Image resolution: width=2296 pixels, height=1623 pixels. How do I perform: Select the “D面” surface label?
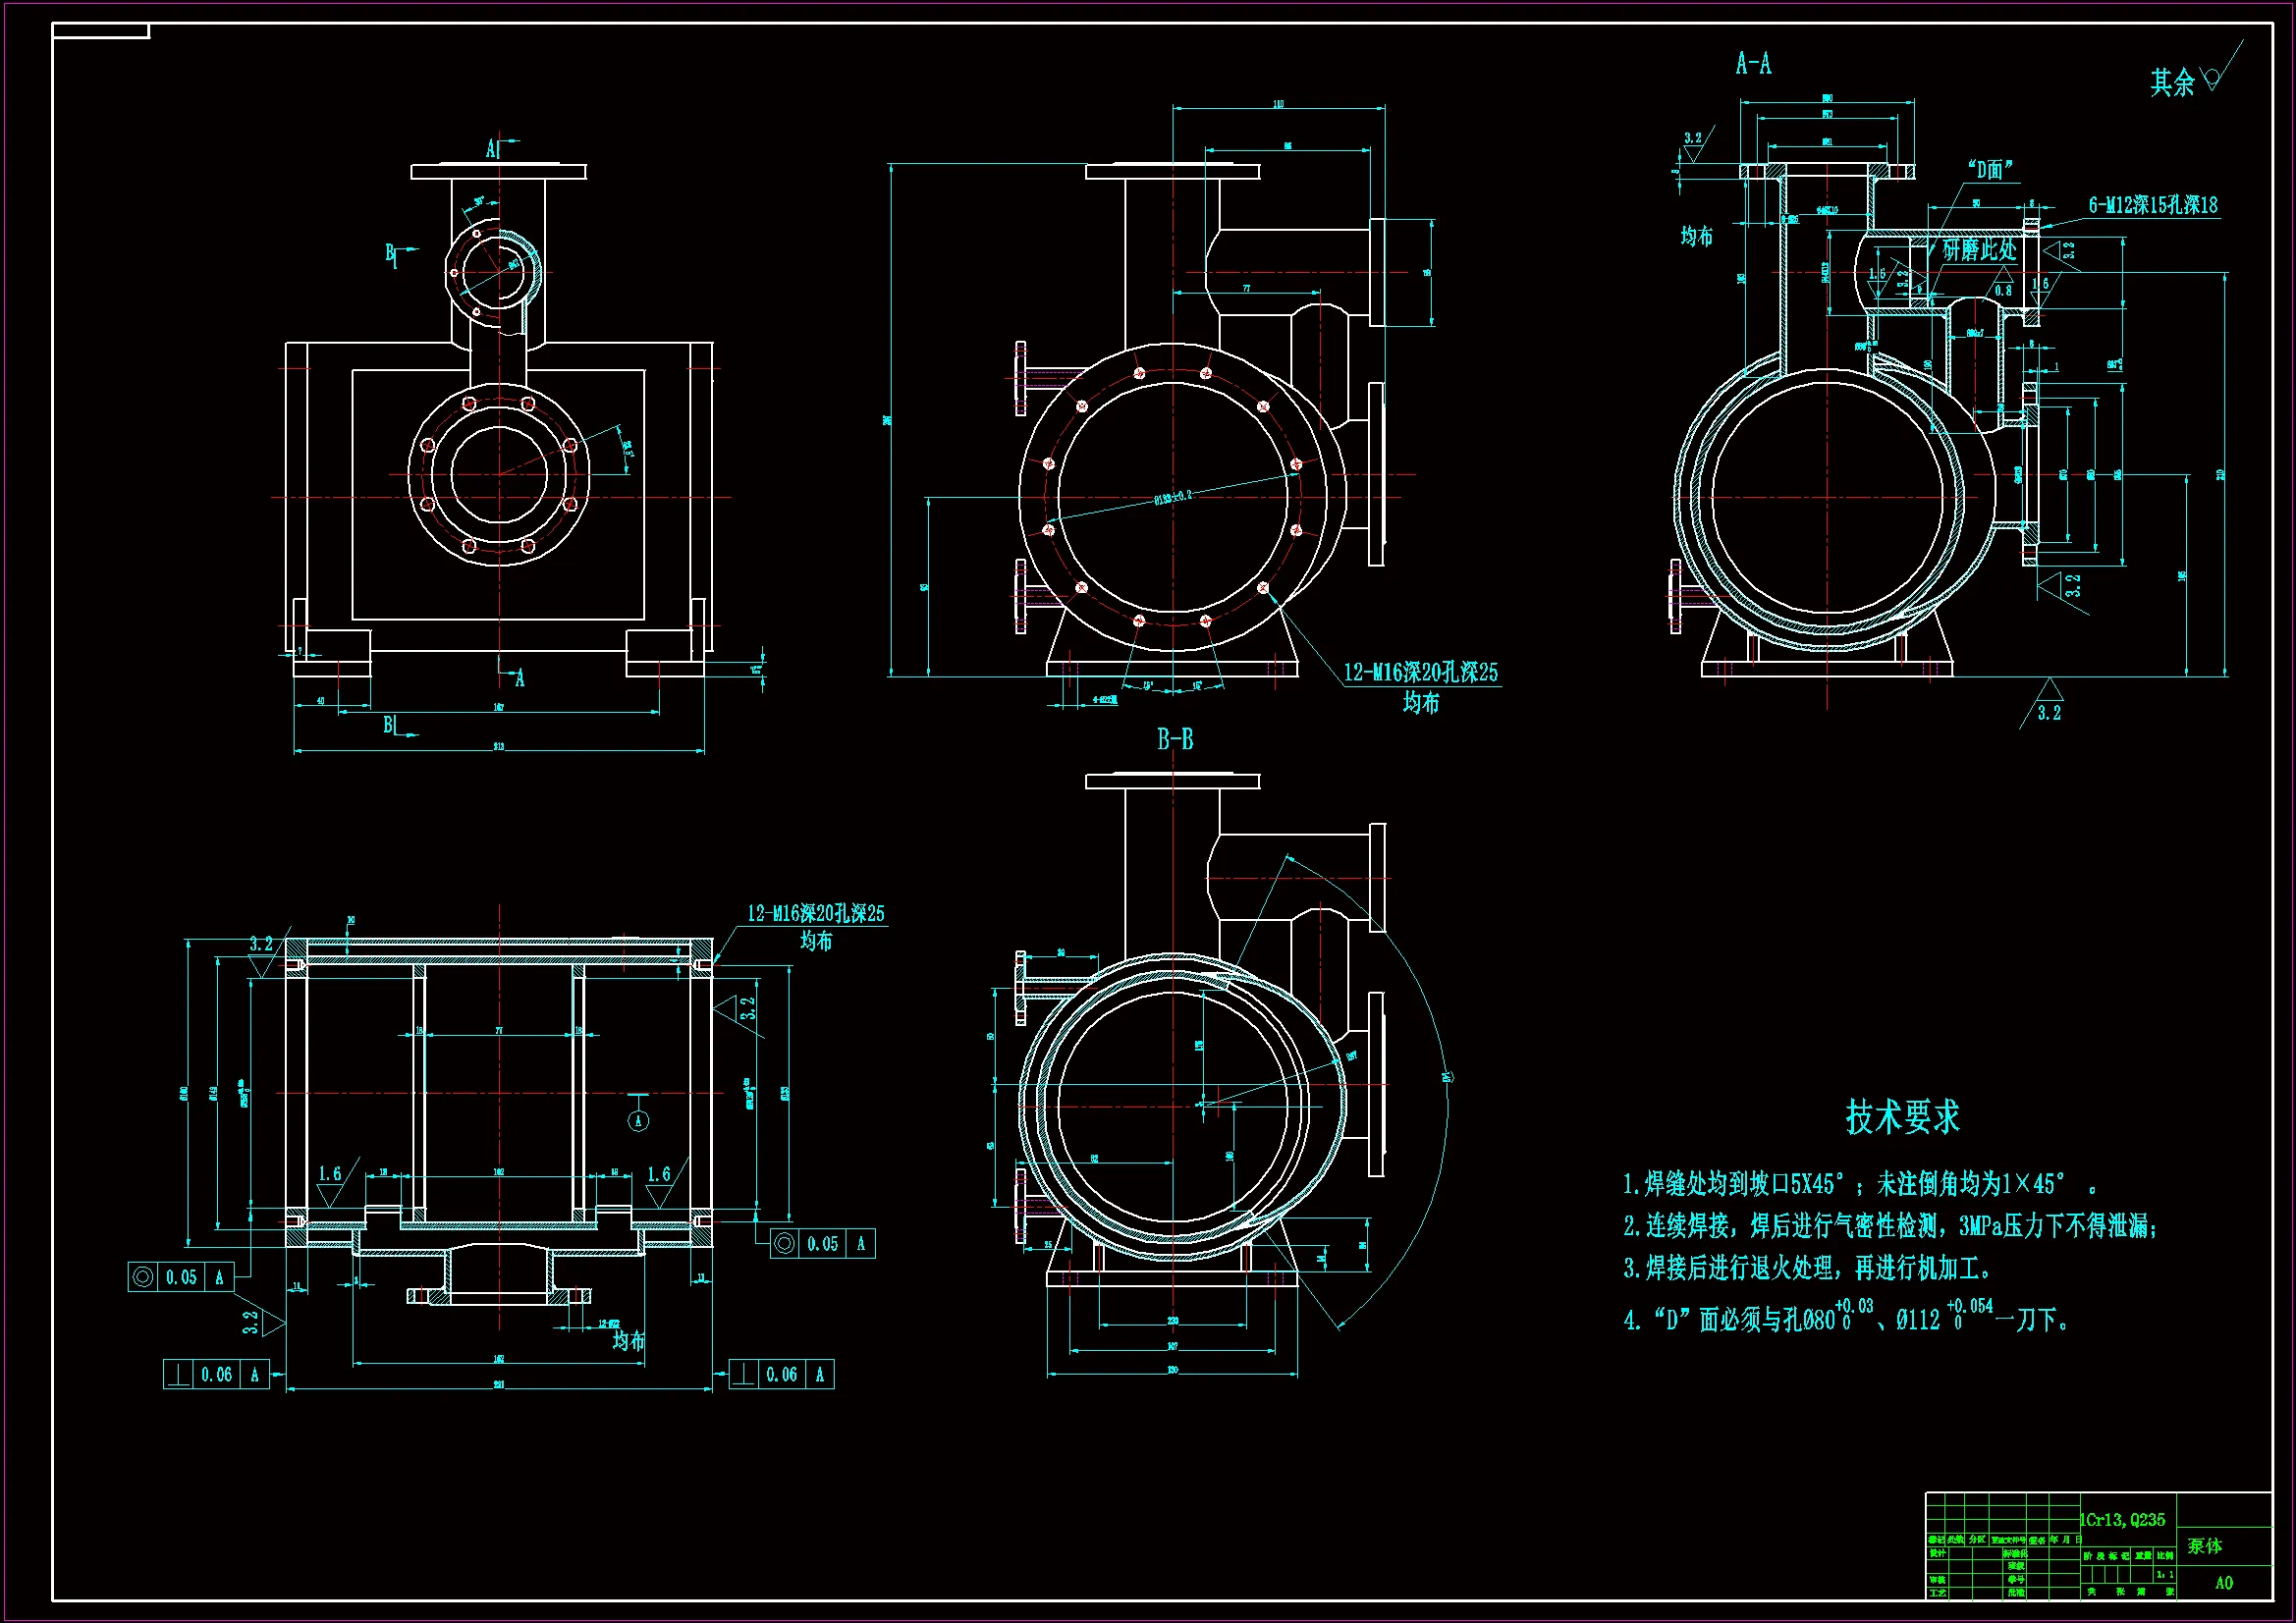click(x=1990, y=169)
